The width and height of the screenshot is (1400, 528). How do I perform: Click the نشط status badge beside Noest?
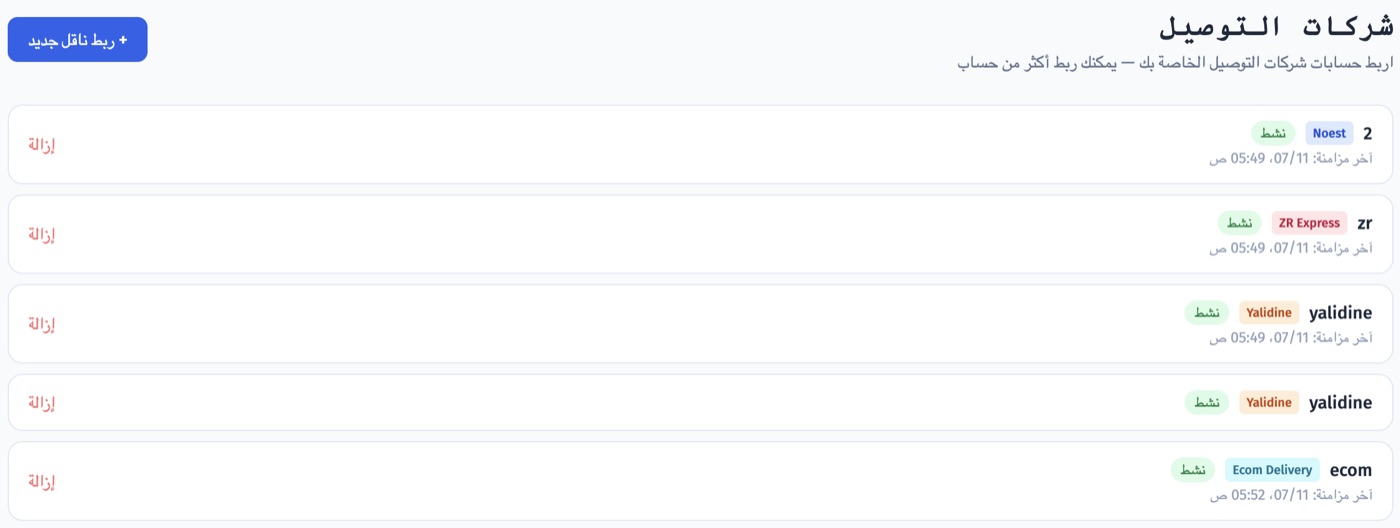(1273, 133)
